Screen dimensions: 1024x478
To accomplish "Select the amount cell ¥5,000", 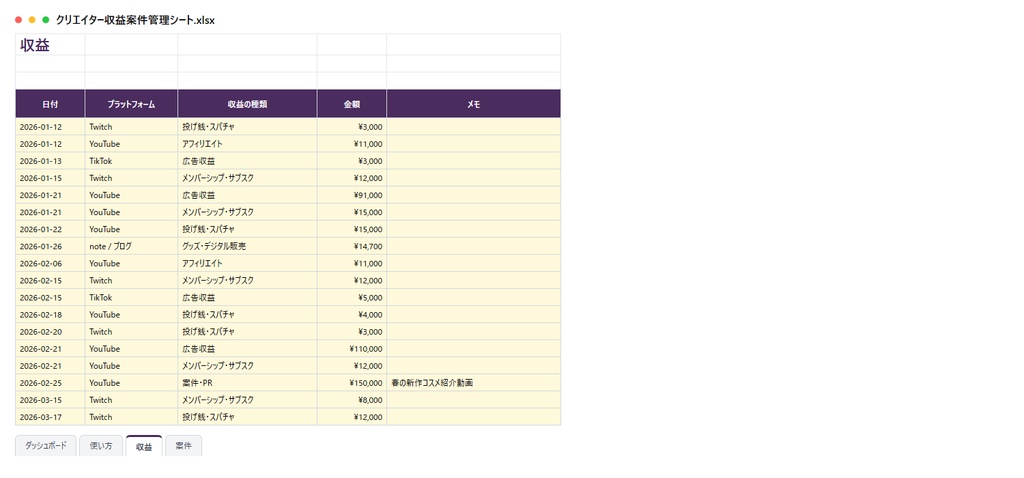I will coord(352,298).
